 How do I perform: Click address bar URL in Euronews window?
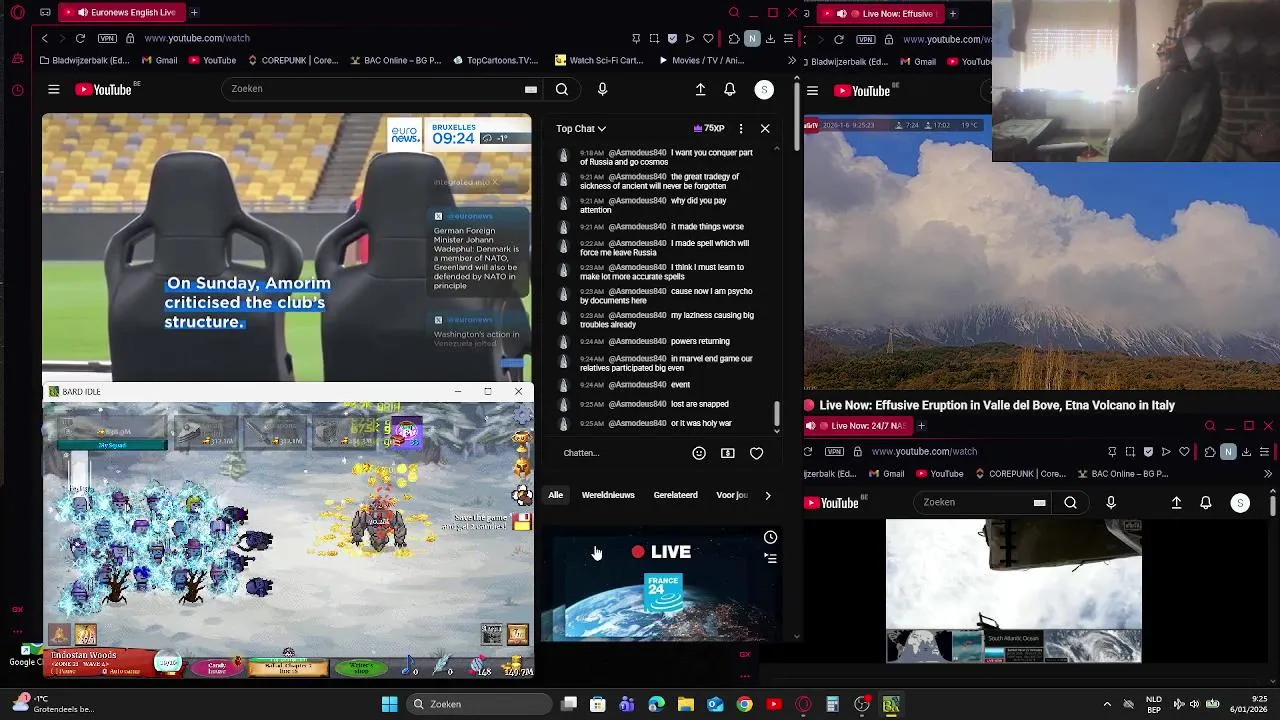tap(197, 38)
